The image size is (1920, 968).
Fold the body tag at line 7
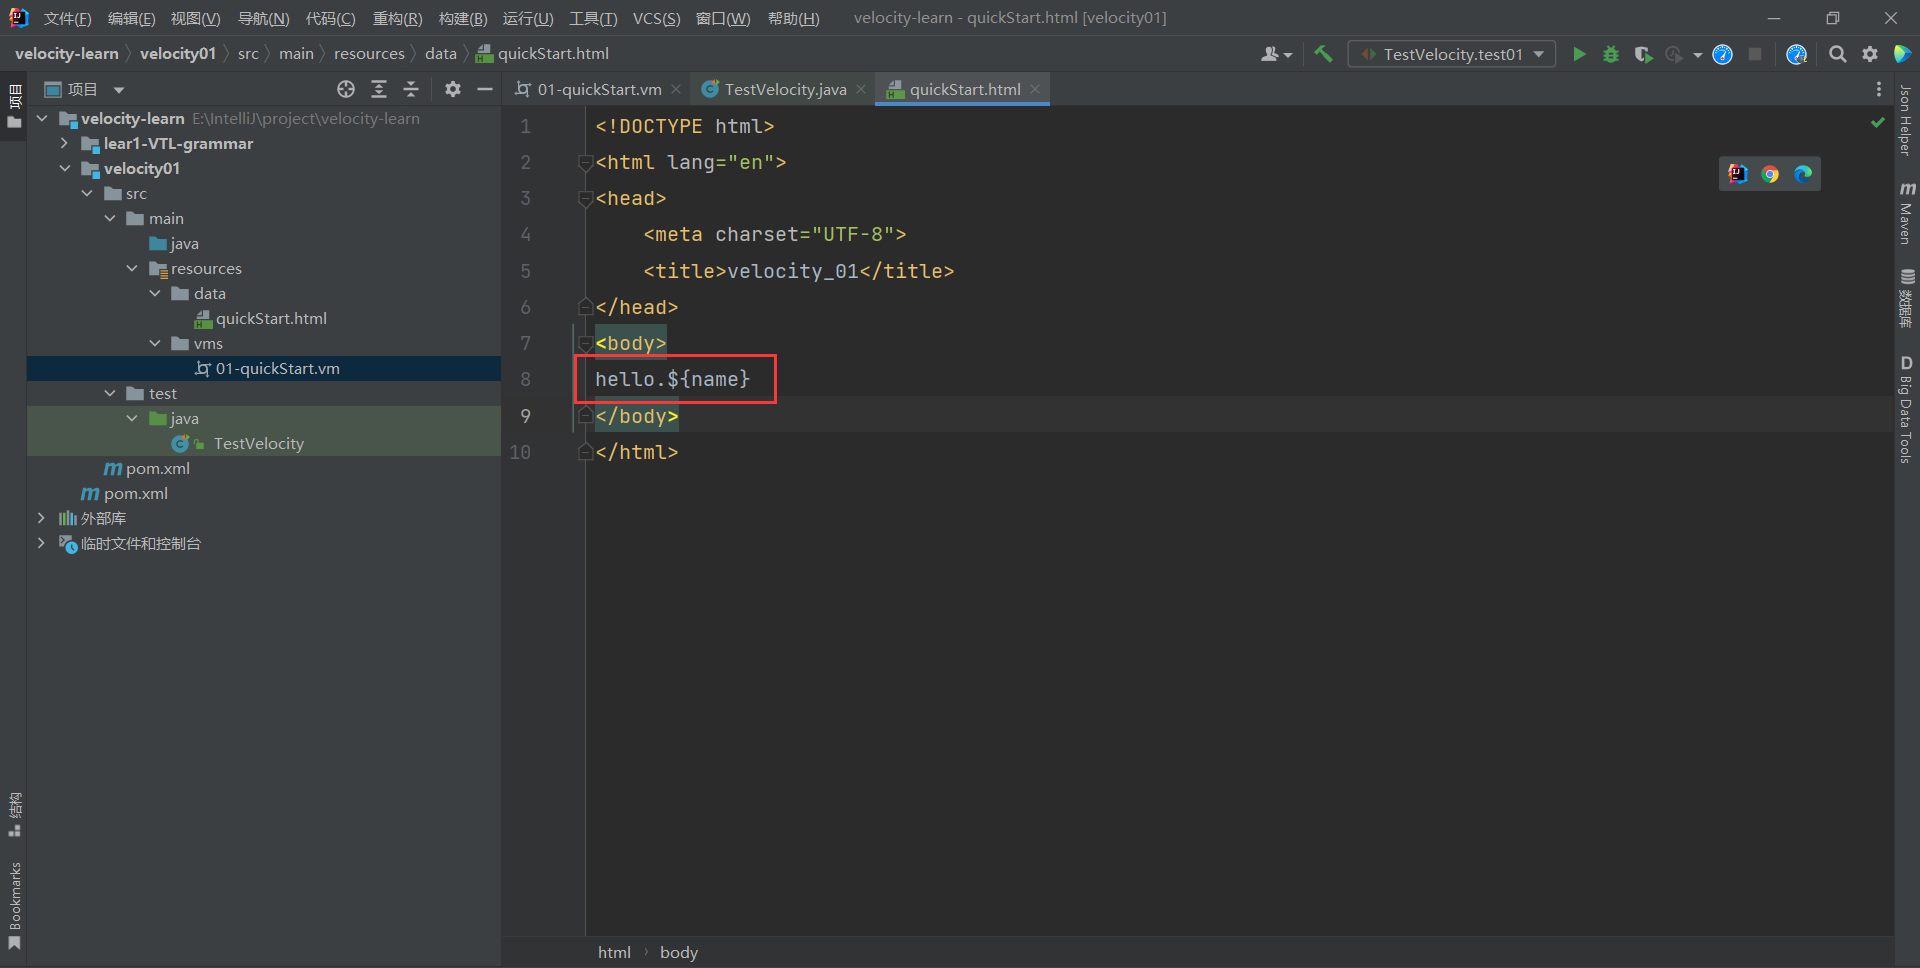tap(585, 343)
